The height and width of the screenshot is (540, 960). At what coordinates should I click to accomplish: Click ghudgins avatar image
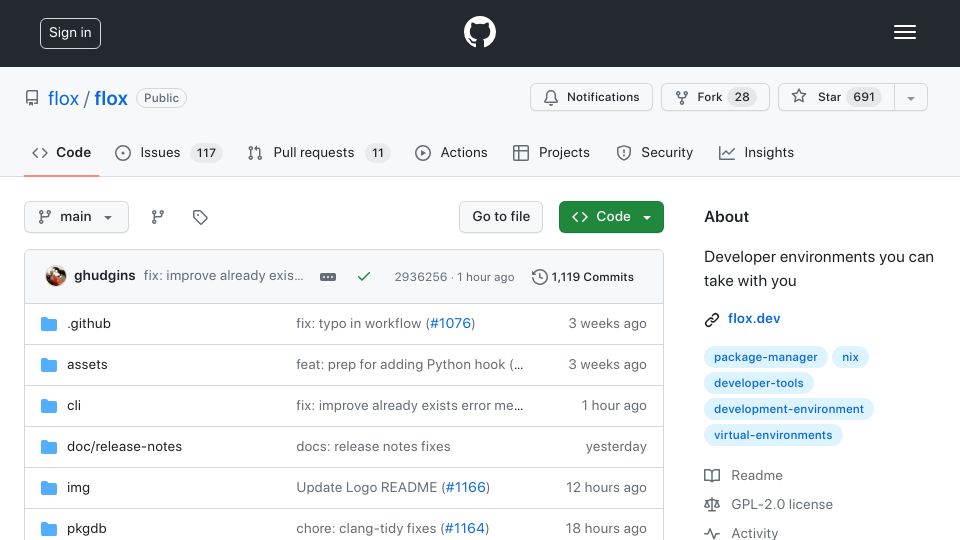tap(56, 276)
